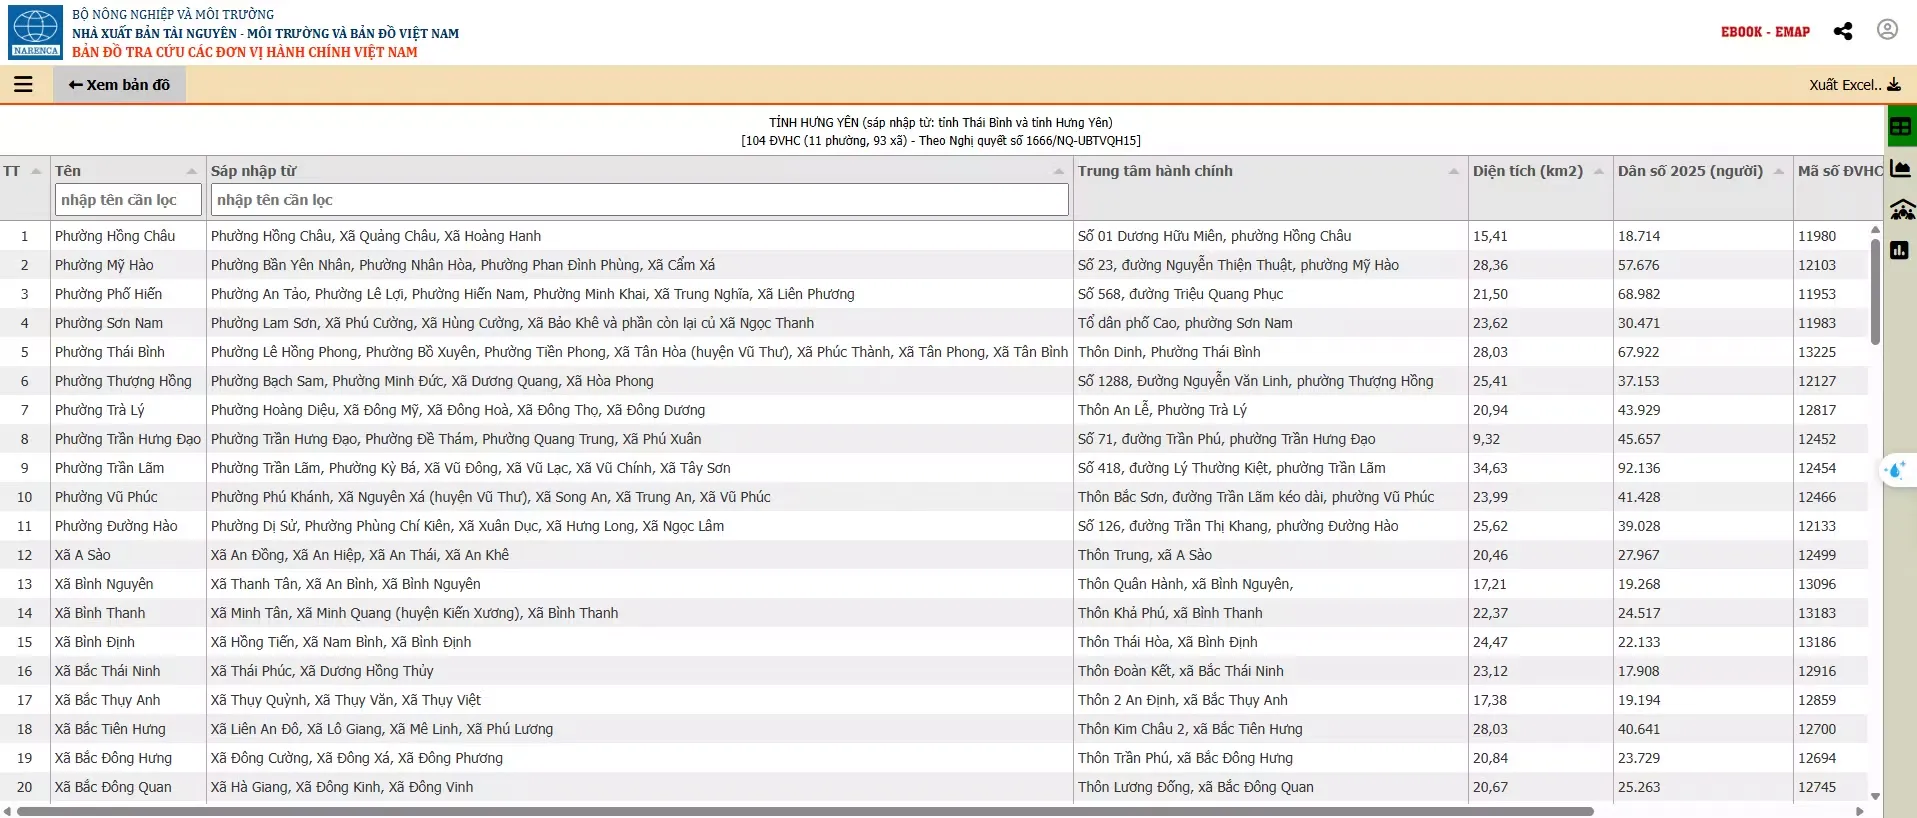
Task: Click the area value 9,32
Action: pyautogui.click(x=1486, y=439)
